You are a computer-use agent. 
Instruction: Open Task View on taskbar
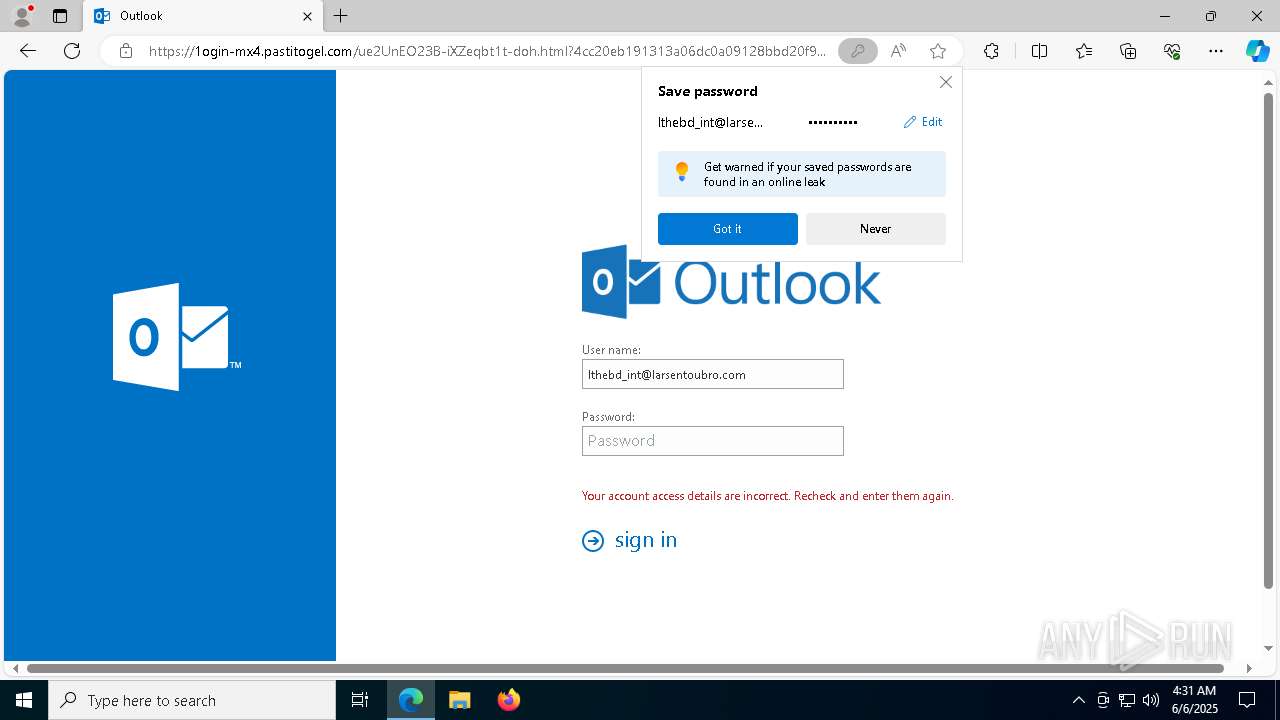(360, 700)
